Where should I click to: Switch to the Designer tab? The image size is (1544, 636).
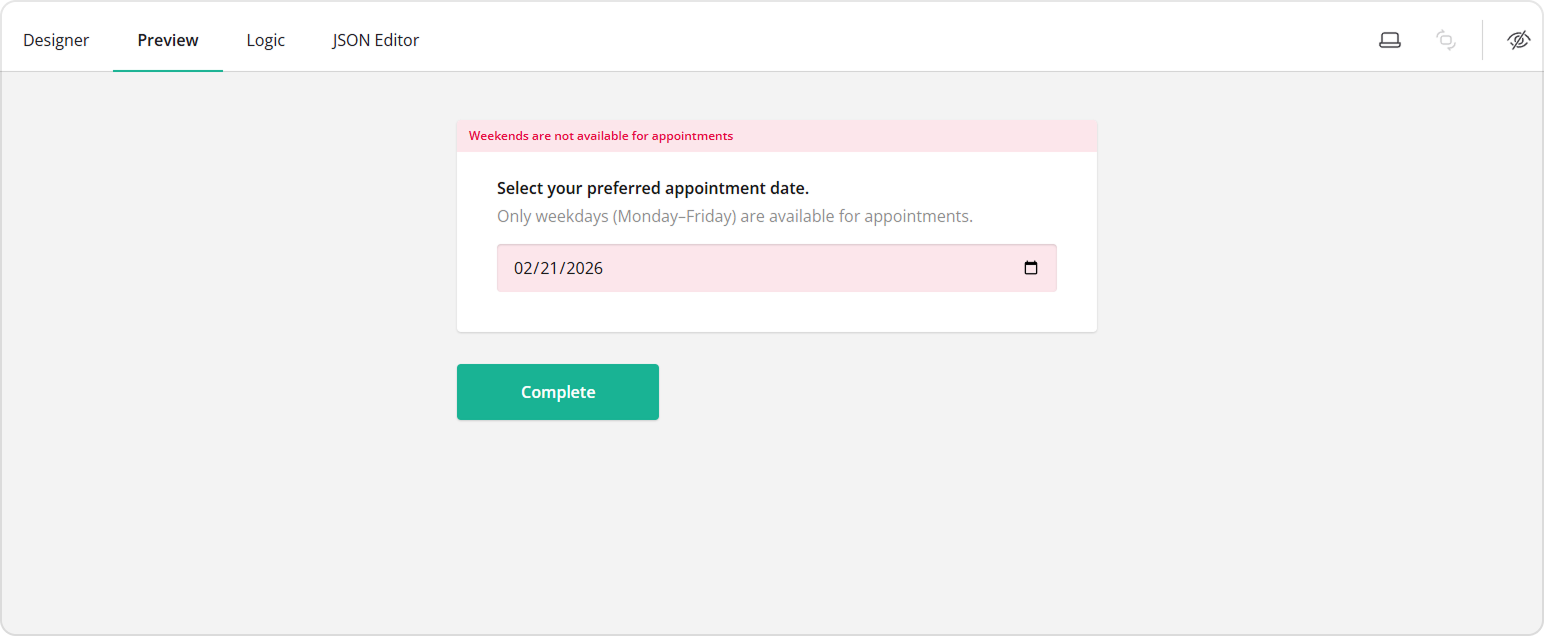click(x=56, y=40)
